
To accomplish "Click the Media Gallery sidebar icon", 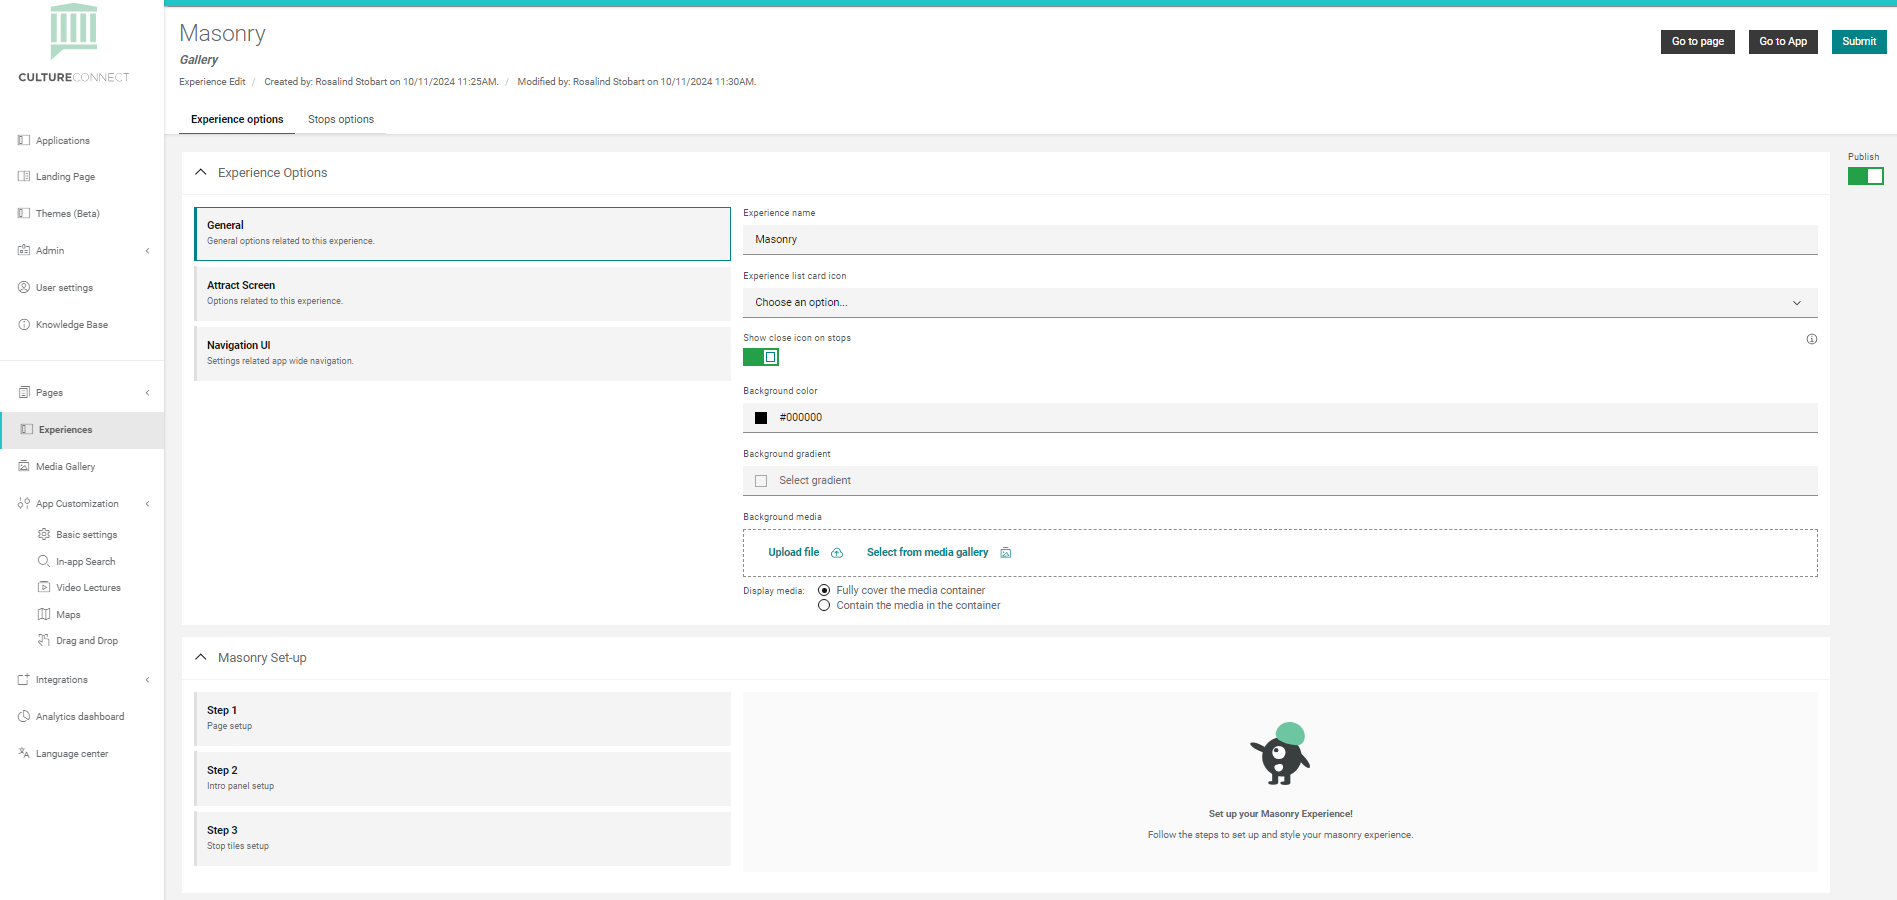I will pos(24,466).
